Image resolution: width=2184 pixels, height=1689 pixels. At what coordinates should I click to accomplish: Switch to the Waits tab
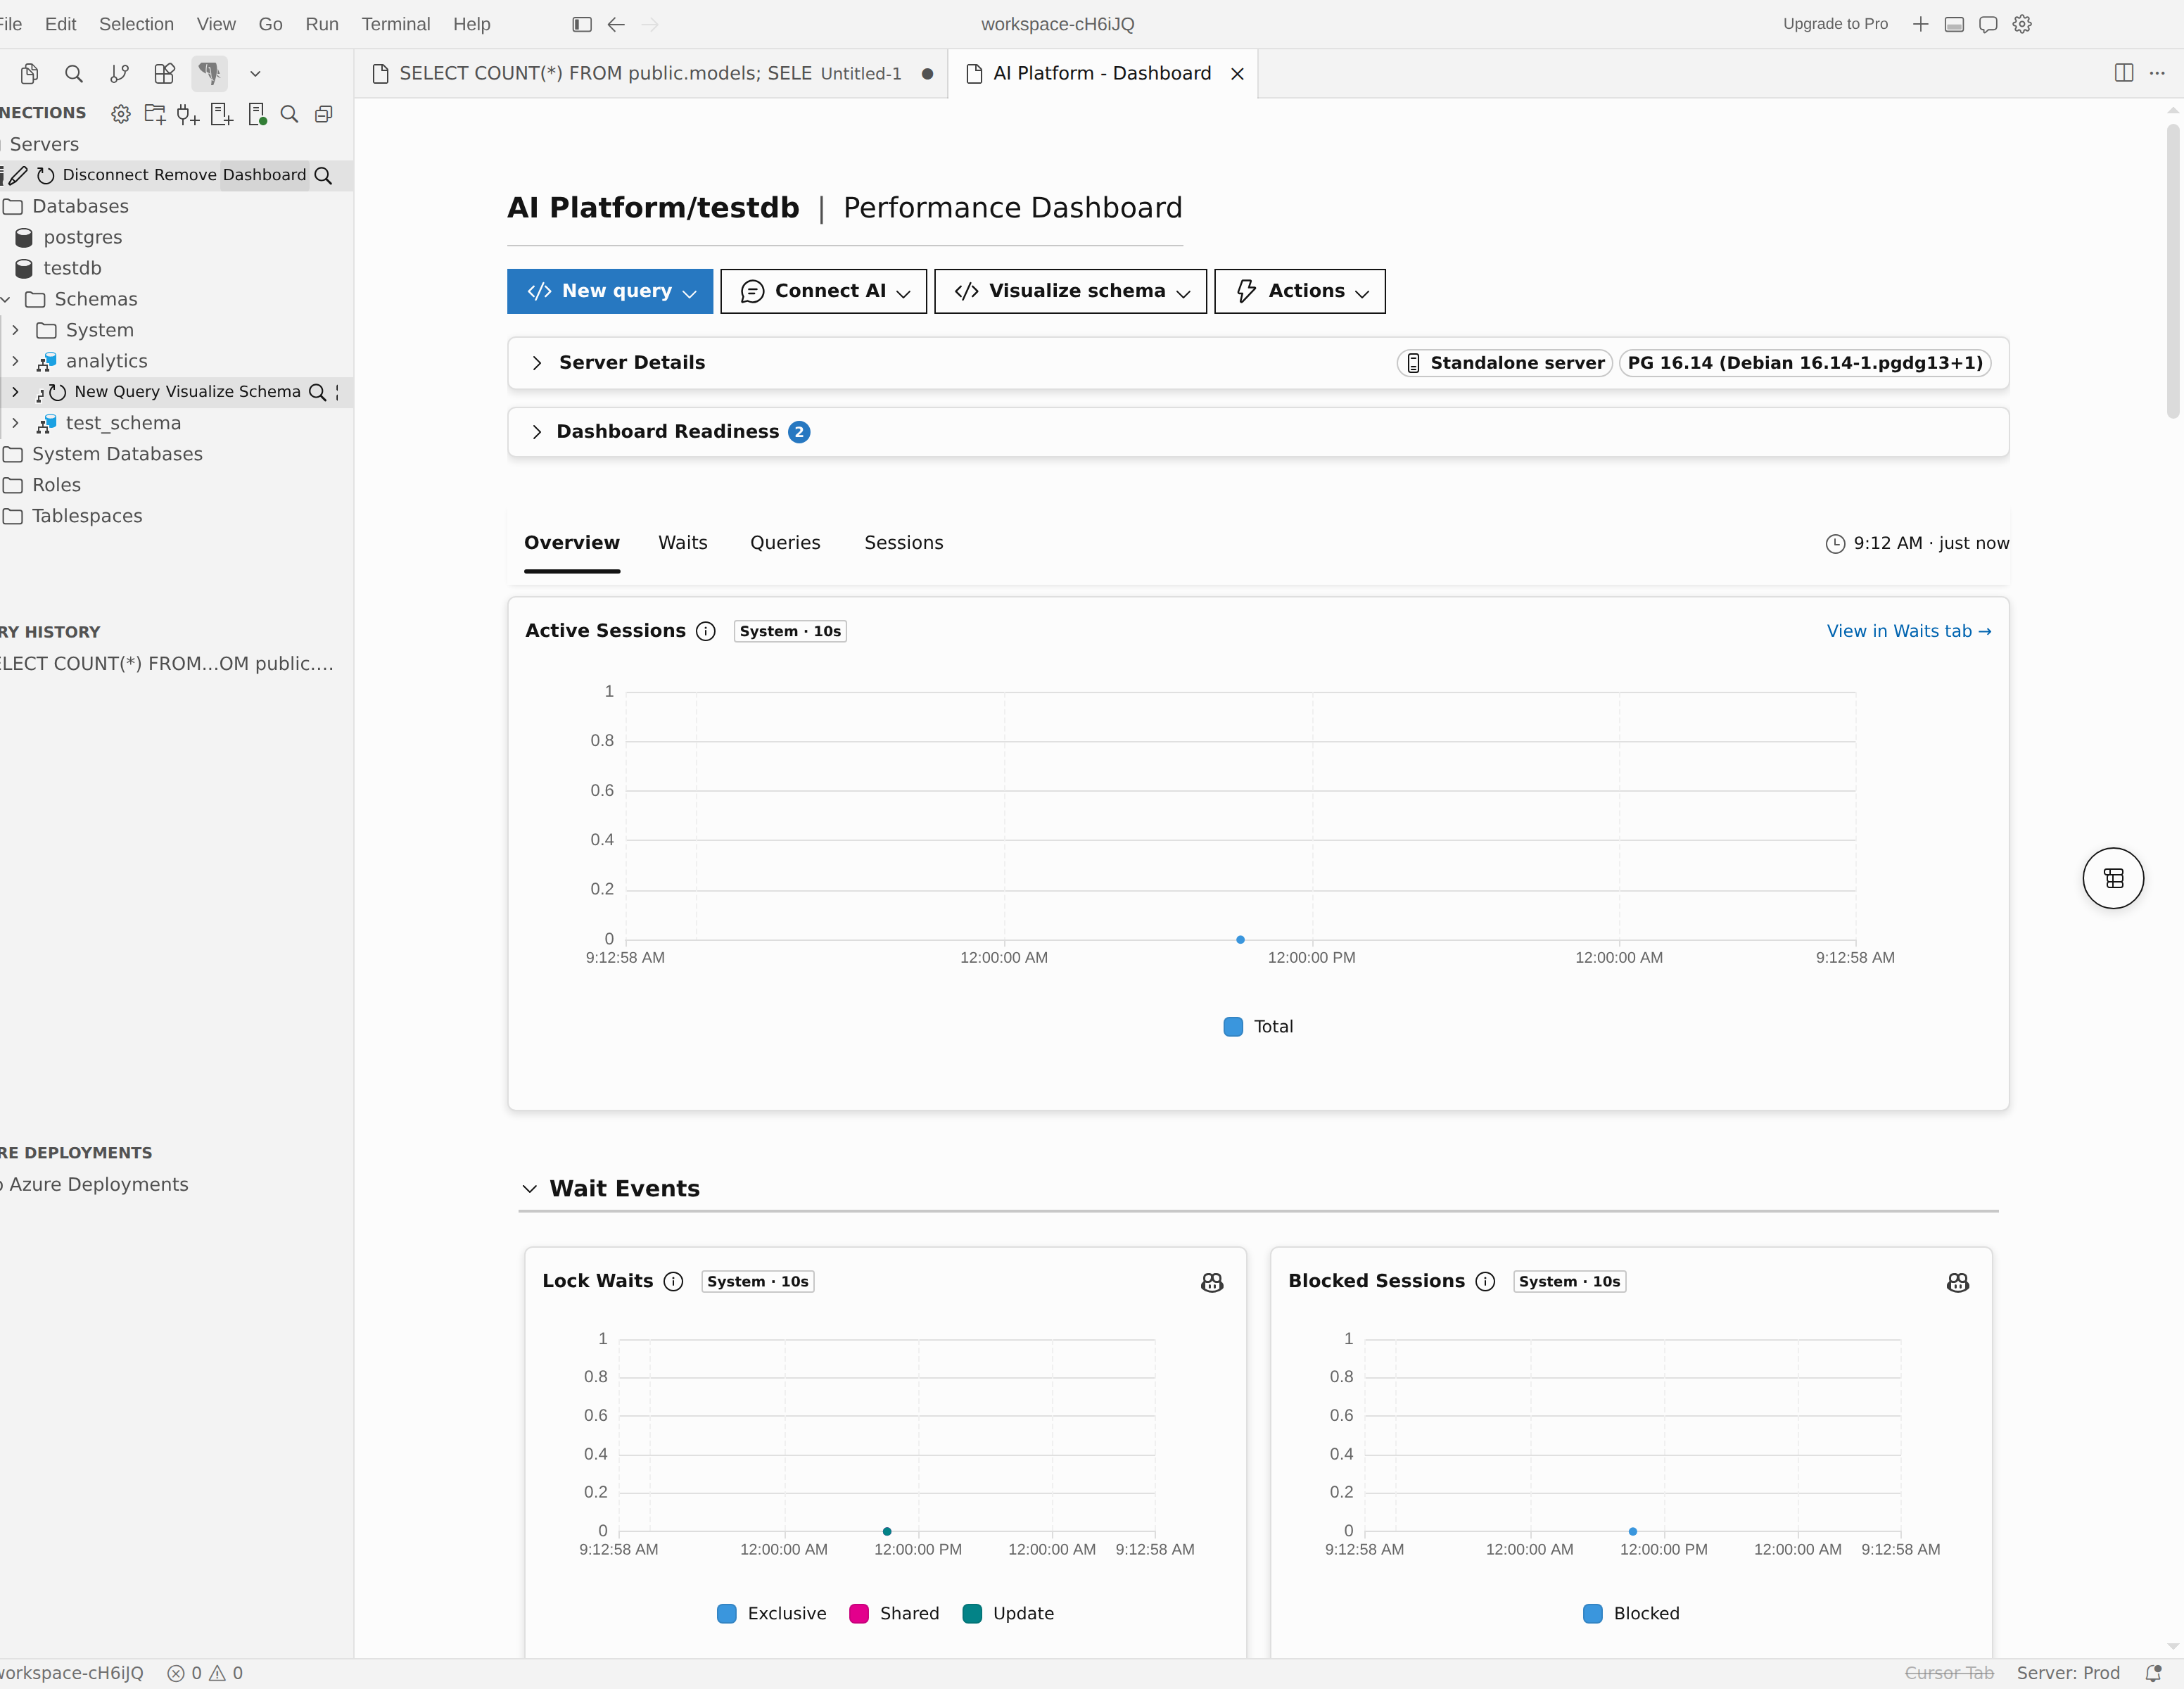pos(683,542)
